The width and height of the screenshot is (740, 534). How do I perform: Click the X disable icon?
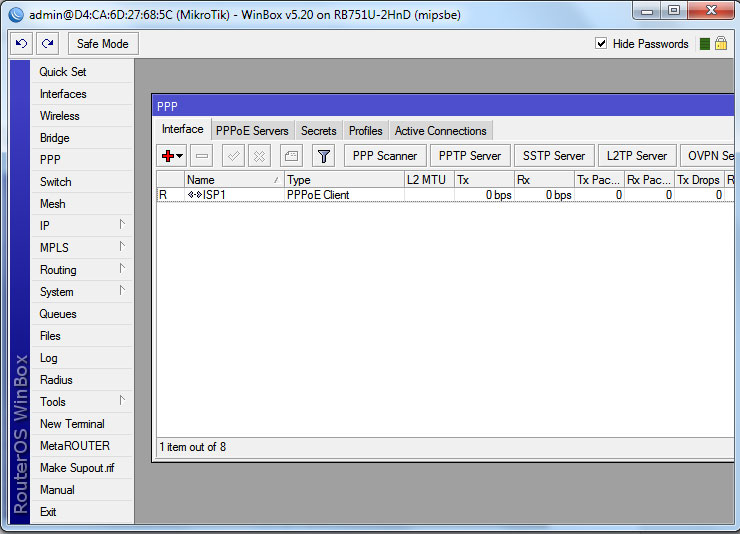click(x=259, y=156)
